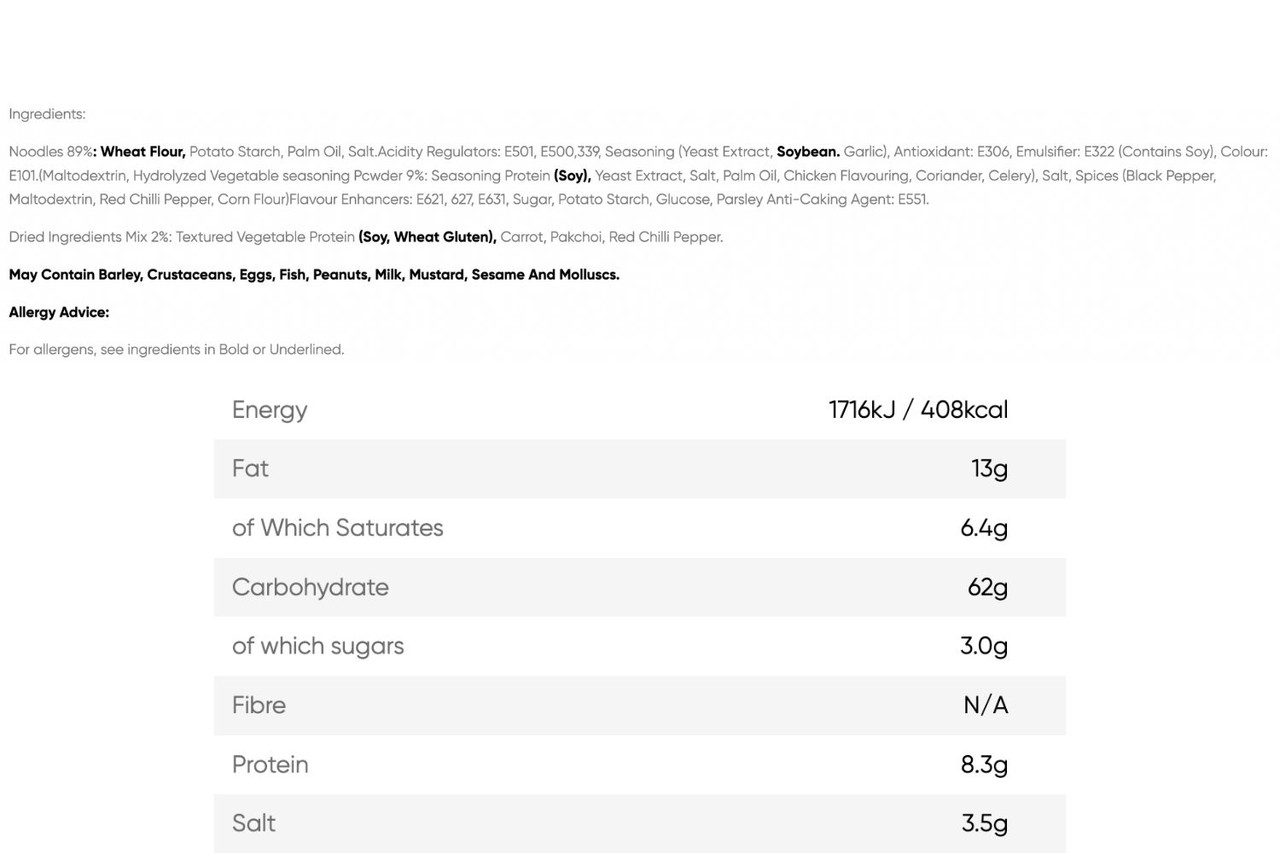Click the Dried Ingredients Mix 2% text
Image resolution: width=1280 pixels, height=853 pixels.
tap(90, 237)
